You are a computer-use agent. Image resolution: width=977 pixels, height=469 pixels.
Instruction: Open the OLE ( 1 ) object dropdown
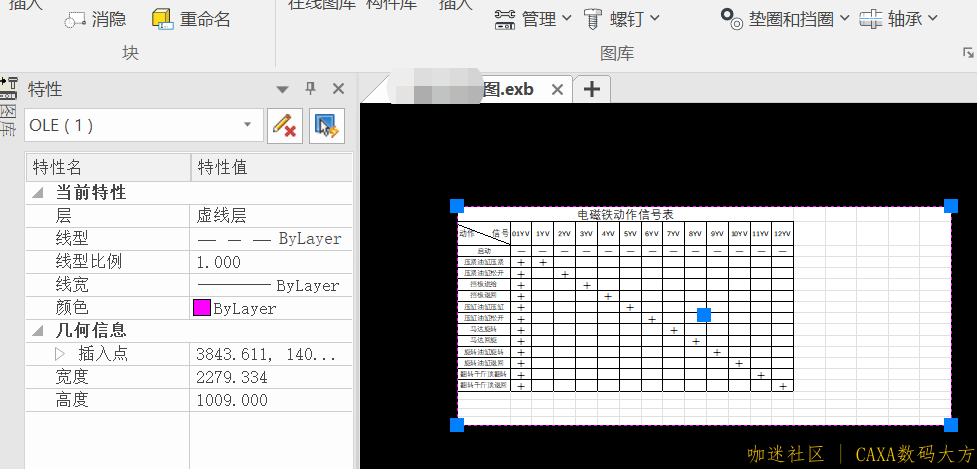247,125
